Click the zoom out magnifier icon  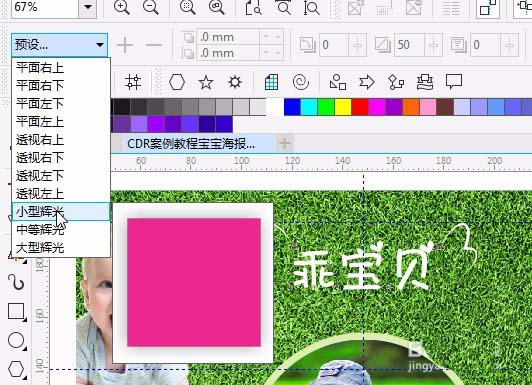click(x=151, y=6)
